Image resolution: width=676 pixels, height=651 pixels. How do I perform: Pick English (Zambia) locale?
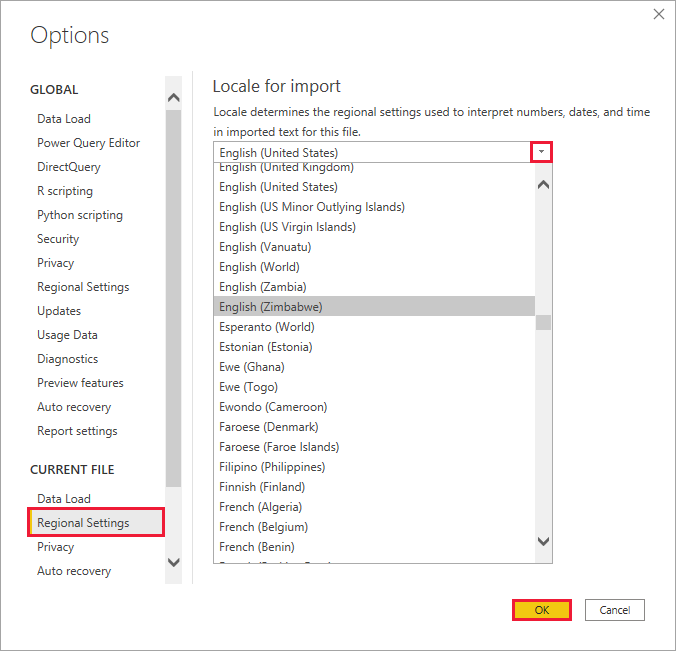[374, 287]
